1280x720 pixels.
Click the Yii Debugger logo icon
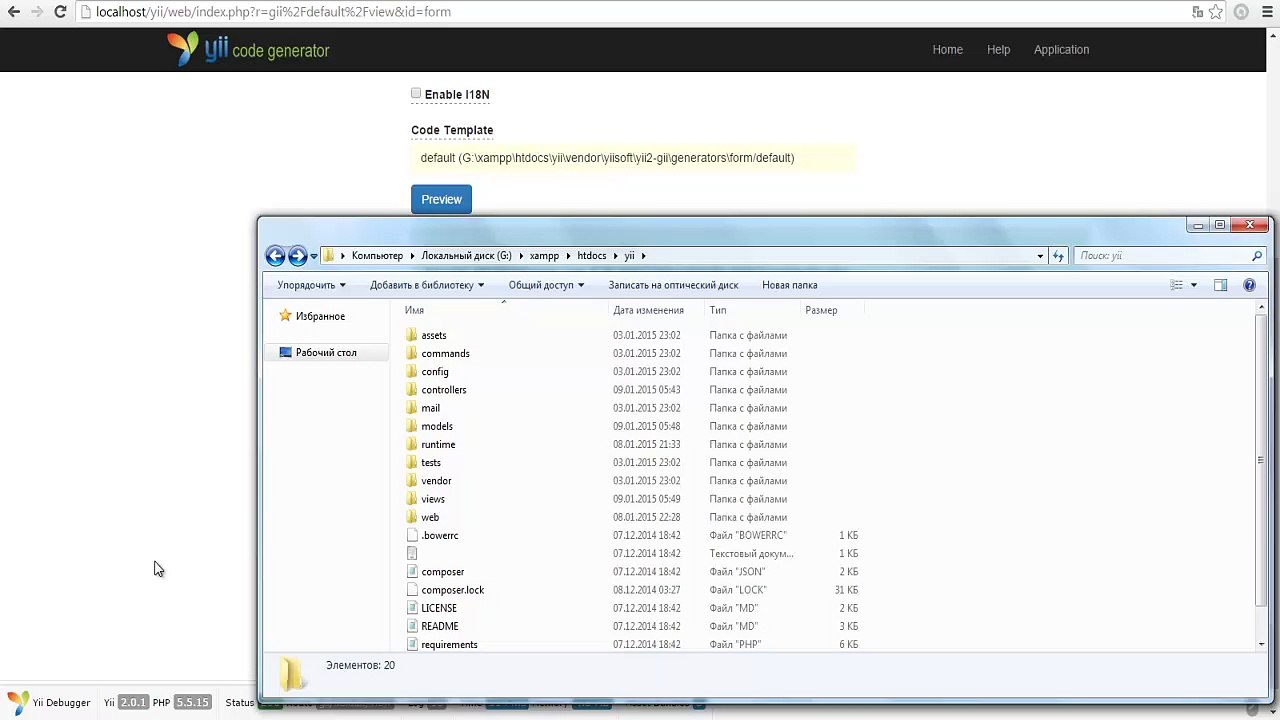tap(18, 702)
